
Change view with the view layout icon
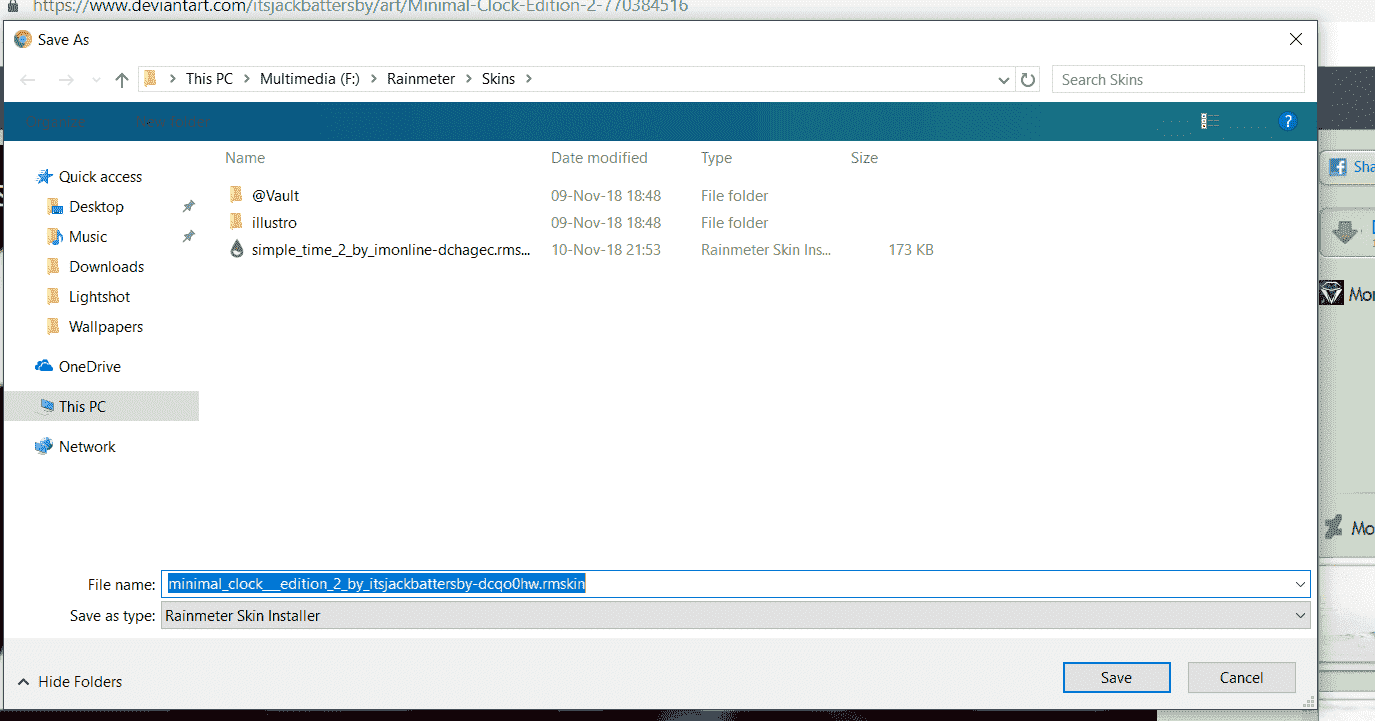coord(1210,121)
